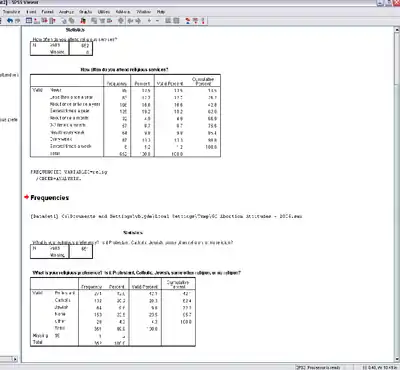Click the Show item book icon
The width and height of the screenshot is (400, 370).
coord(168,21)
